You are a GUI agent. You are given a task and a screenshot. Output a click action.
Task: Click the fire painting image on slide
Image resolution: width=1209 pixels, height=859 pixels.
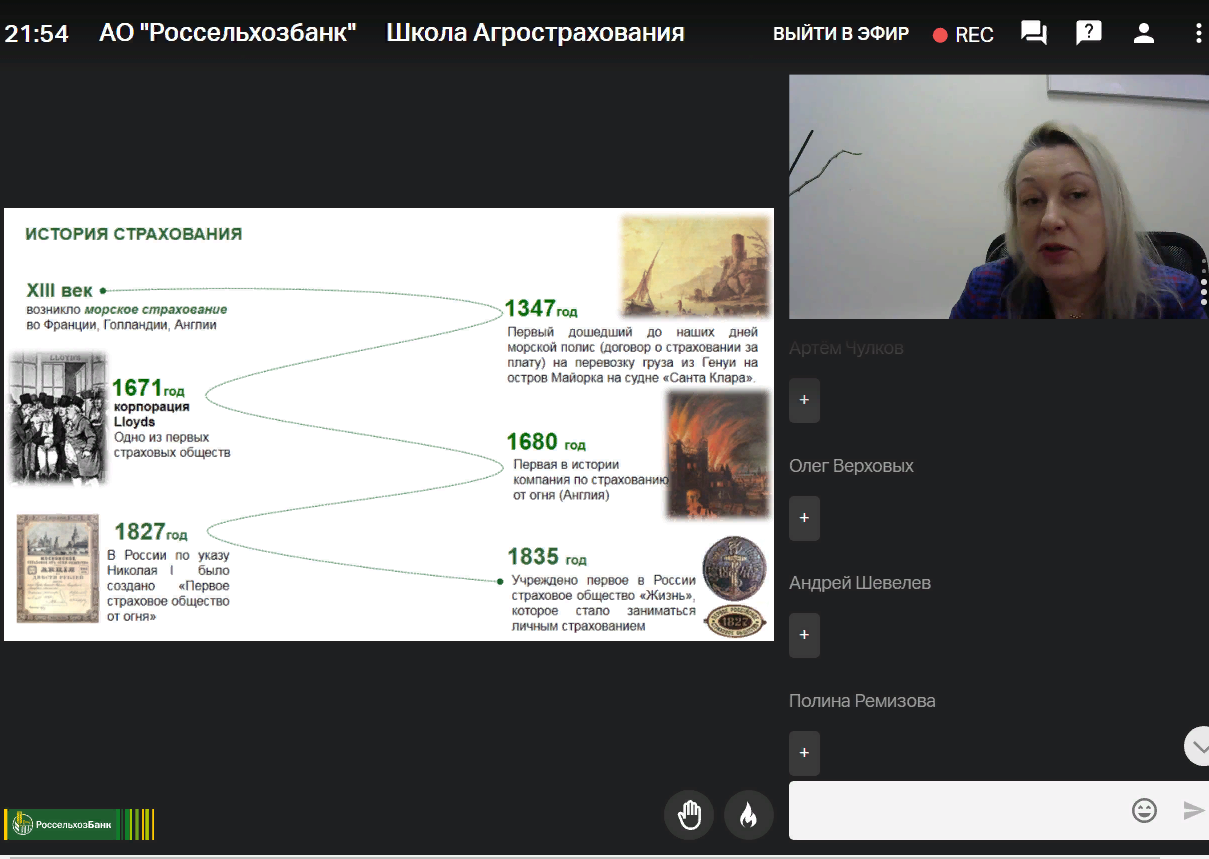click(x=718, y=455)
